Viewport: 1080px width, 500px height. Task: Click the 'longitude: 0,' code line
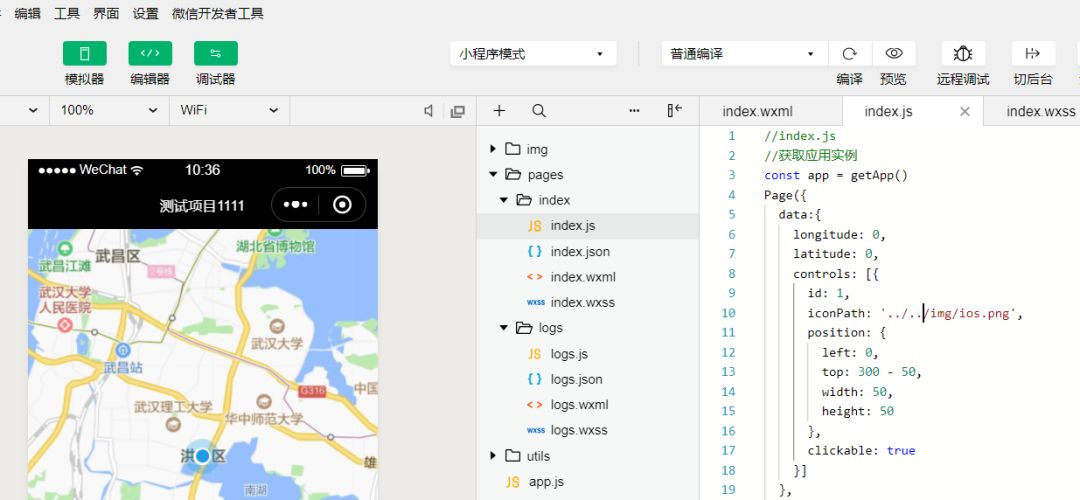point(839,234)
